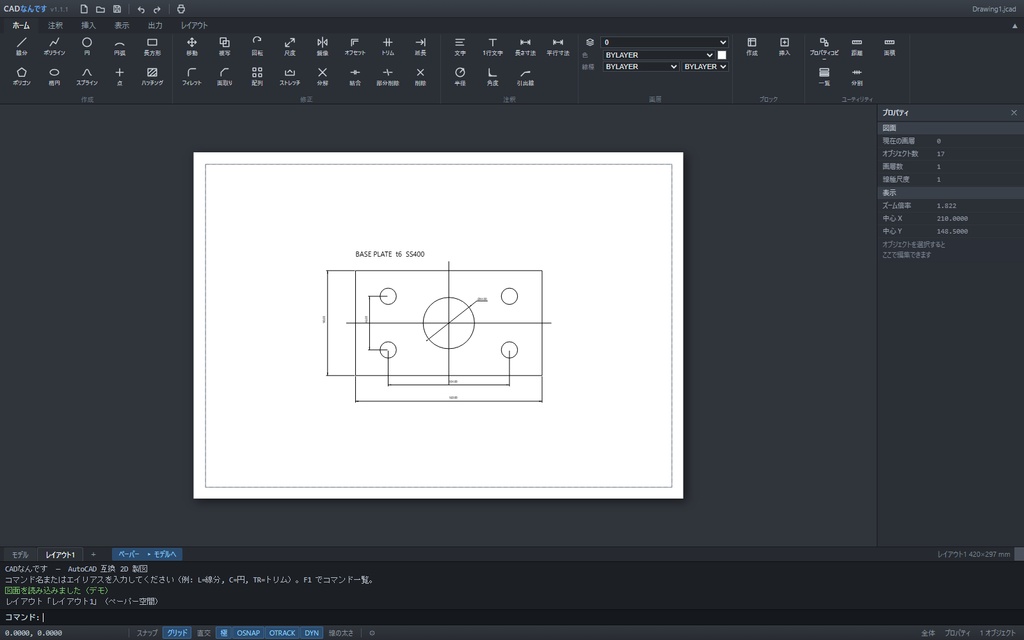Screen dimensions: 1024x640
Task: Open the layer dropdown showing 0
Action: pyautogui.click(x=664, y=42)
